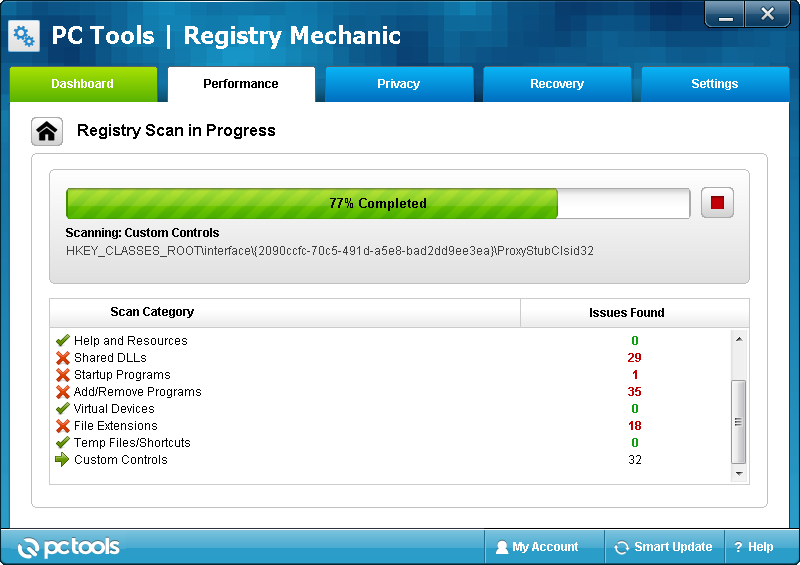The height and width of the screenshot is (565, 800).
Task: Click the 32 issues count for Custom Controls
Action: tap(634, 460)
